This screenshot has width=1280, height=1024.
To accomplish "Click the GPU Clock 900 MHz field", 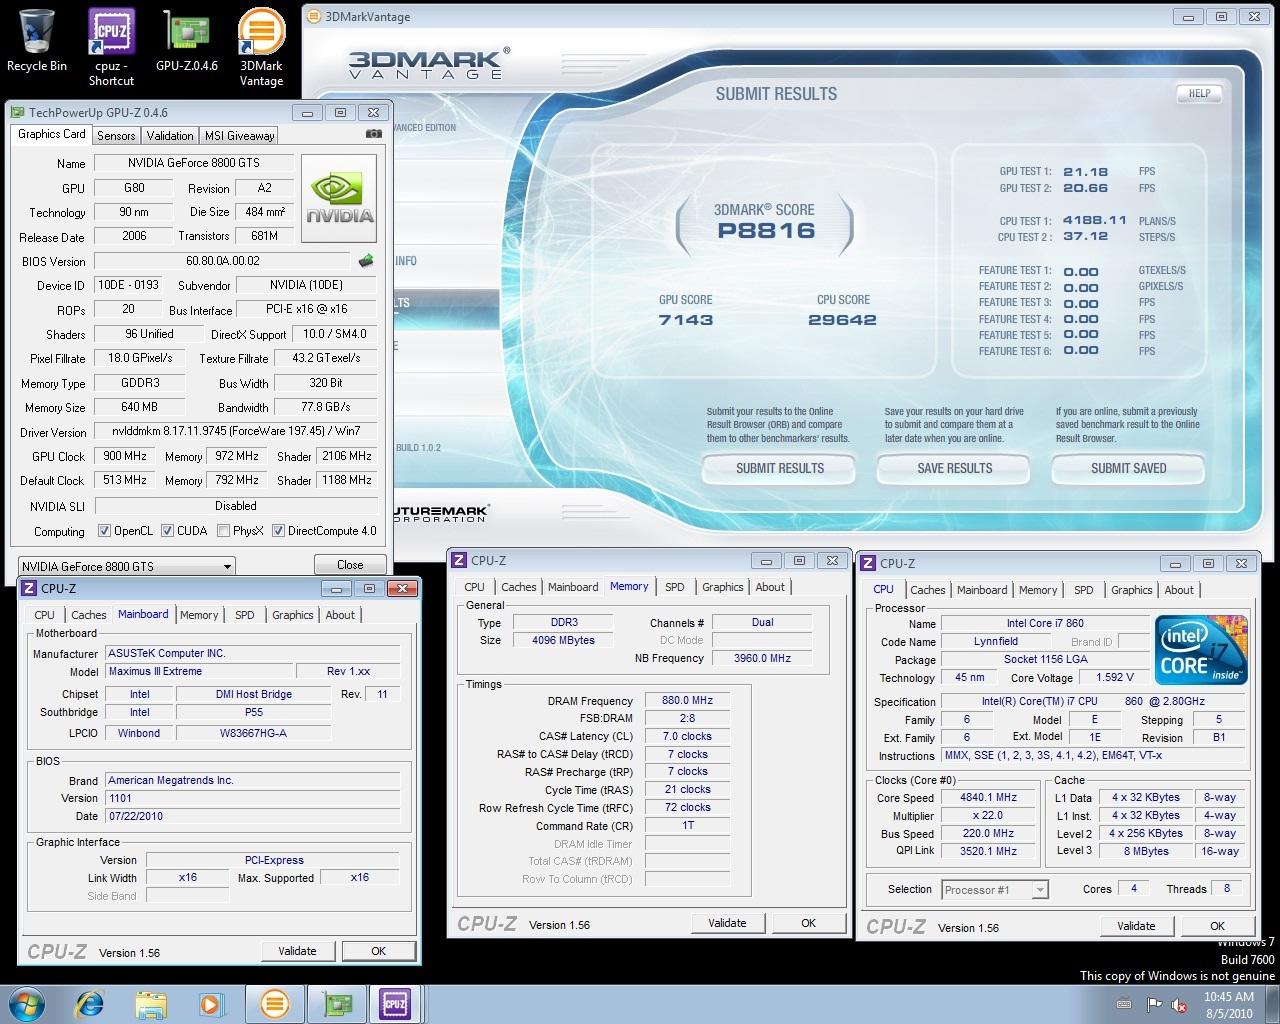I will tap(126, 456).
